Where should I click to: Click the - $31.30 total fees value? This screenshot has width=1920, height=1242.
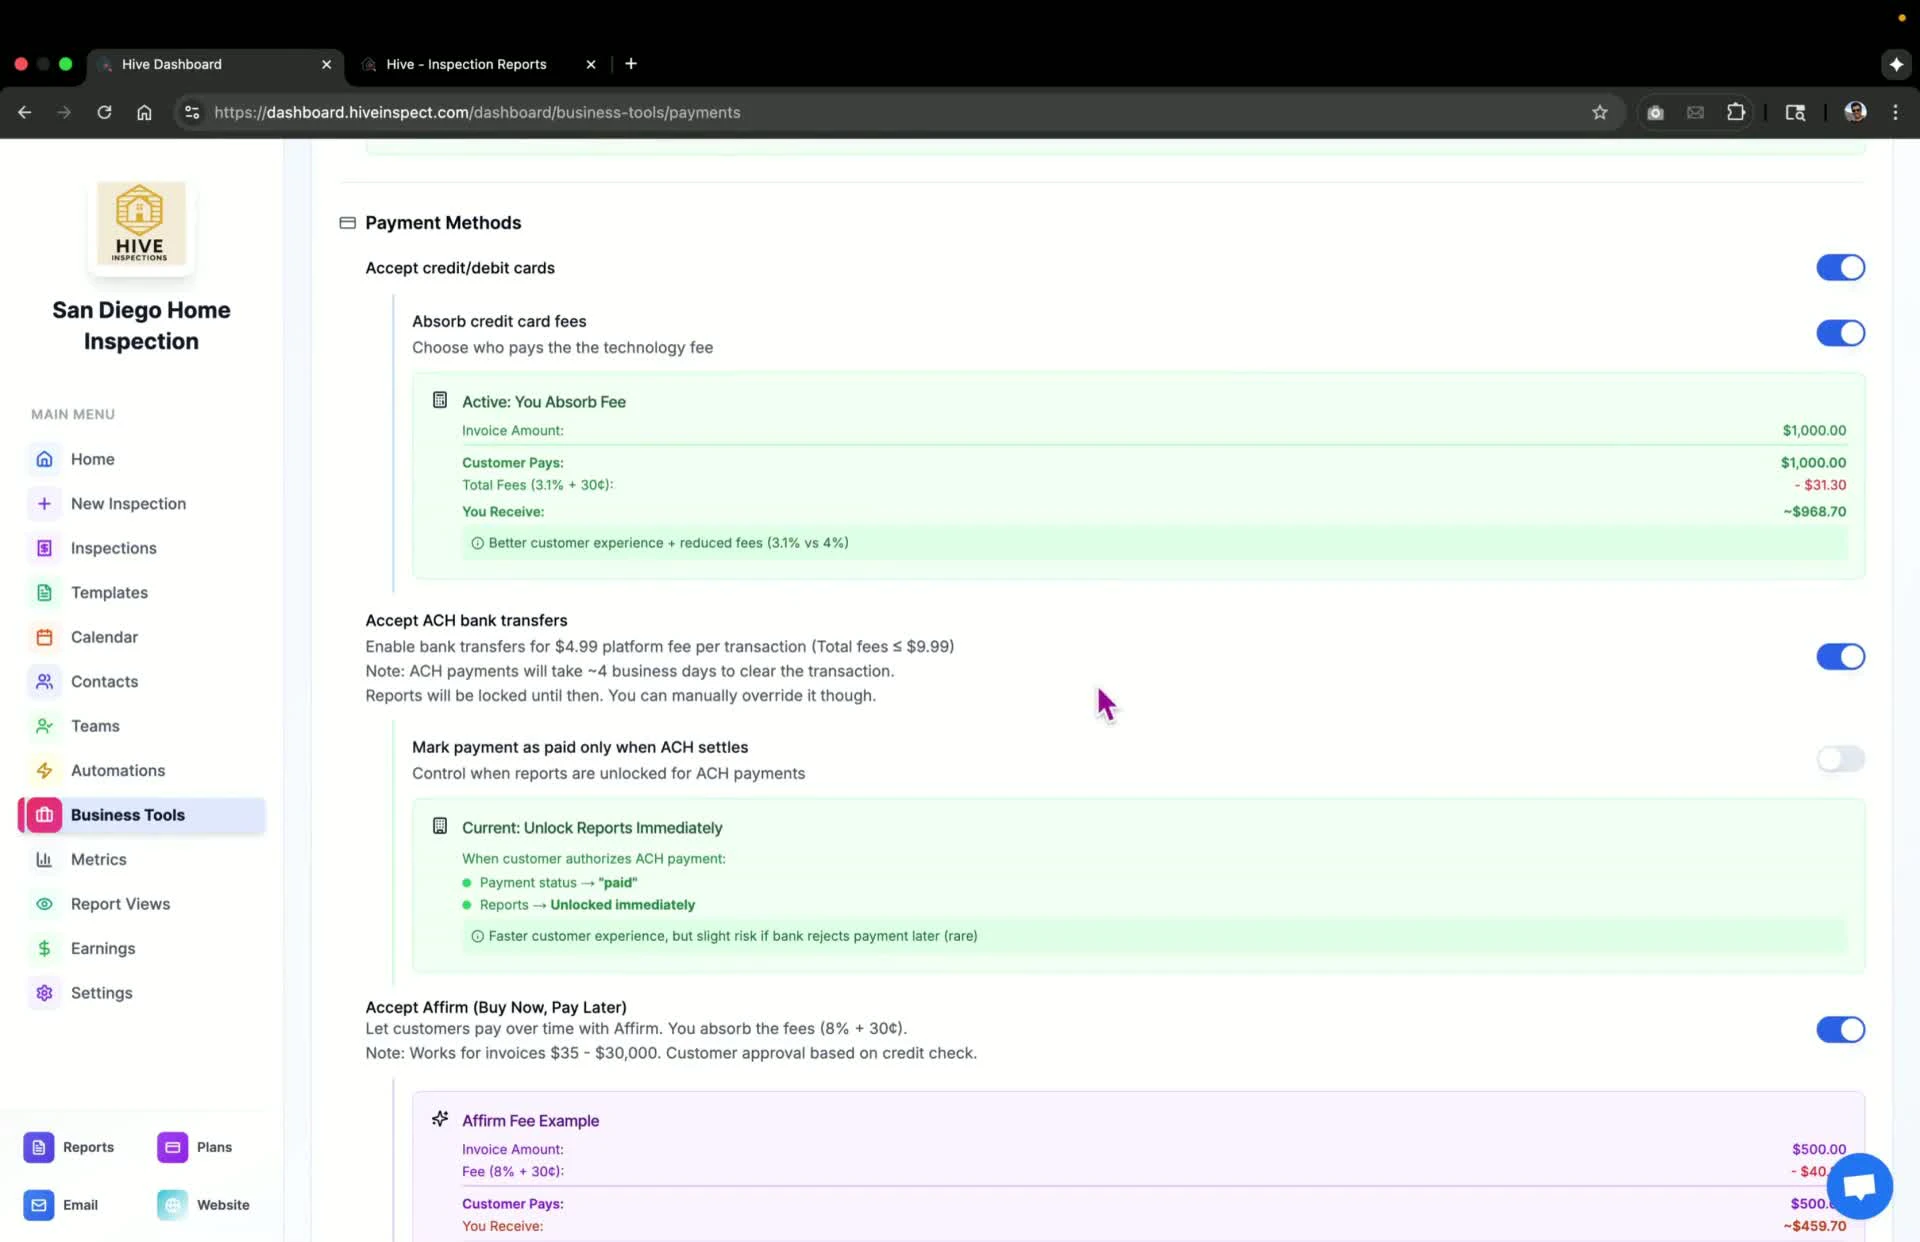[1820, 485]
